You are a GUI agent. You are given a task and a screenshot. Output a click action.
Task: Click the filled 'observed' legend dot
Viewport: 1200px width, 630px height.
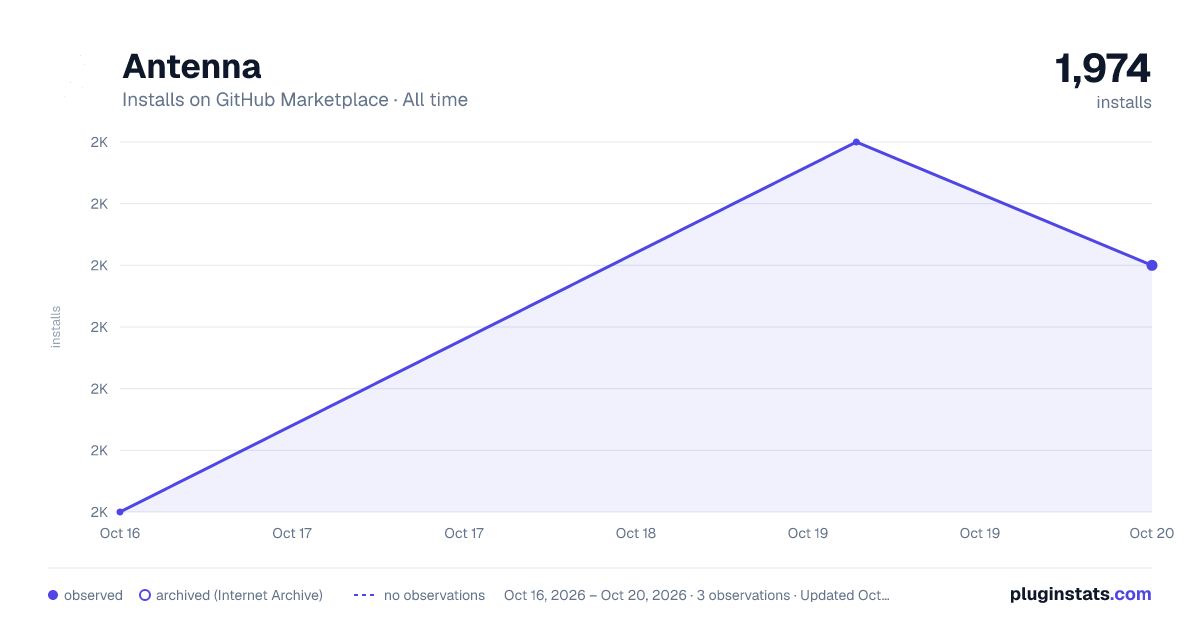click(53, 595)
